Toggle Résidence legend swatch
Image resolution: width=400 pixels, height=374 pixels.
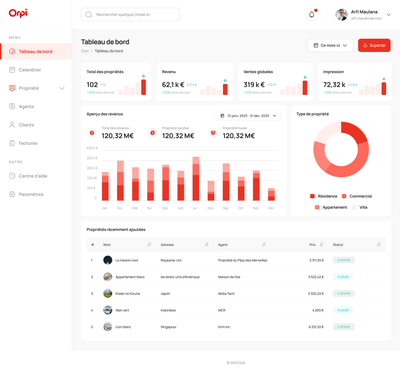pos(312,196)
